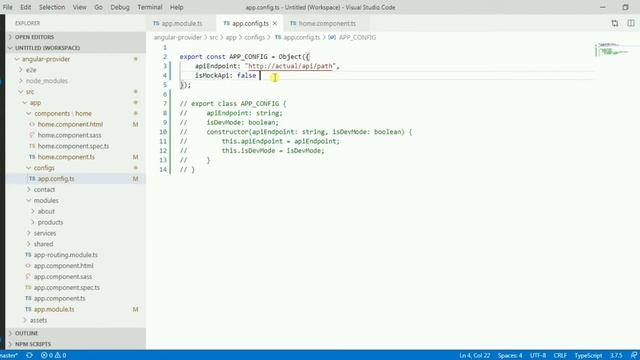640x360 pixels.
Task: Click the split editor icon
Action: [x=631, y=23]
